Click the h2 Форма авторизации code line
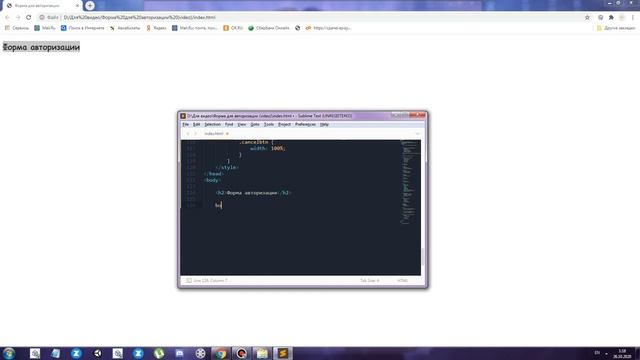 253,193
